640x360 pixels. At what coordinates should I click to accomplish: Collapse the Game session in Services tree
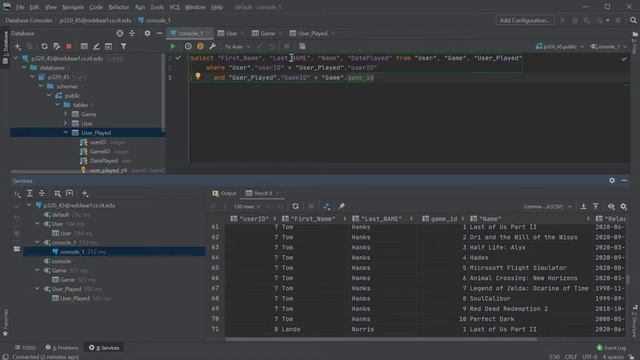click(x=38, y=270)
